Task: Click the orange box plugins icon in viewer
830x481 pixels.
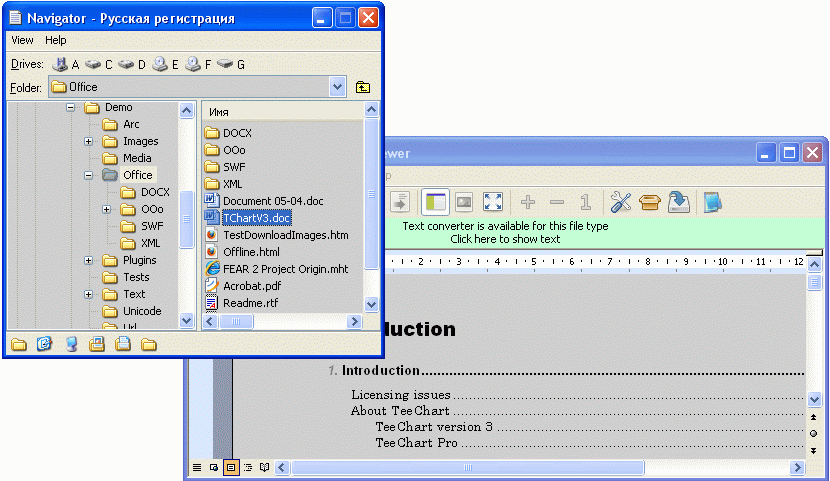Action: pos(649,202)
